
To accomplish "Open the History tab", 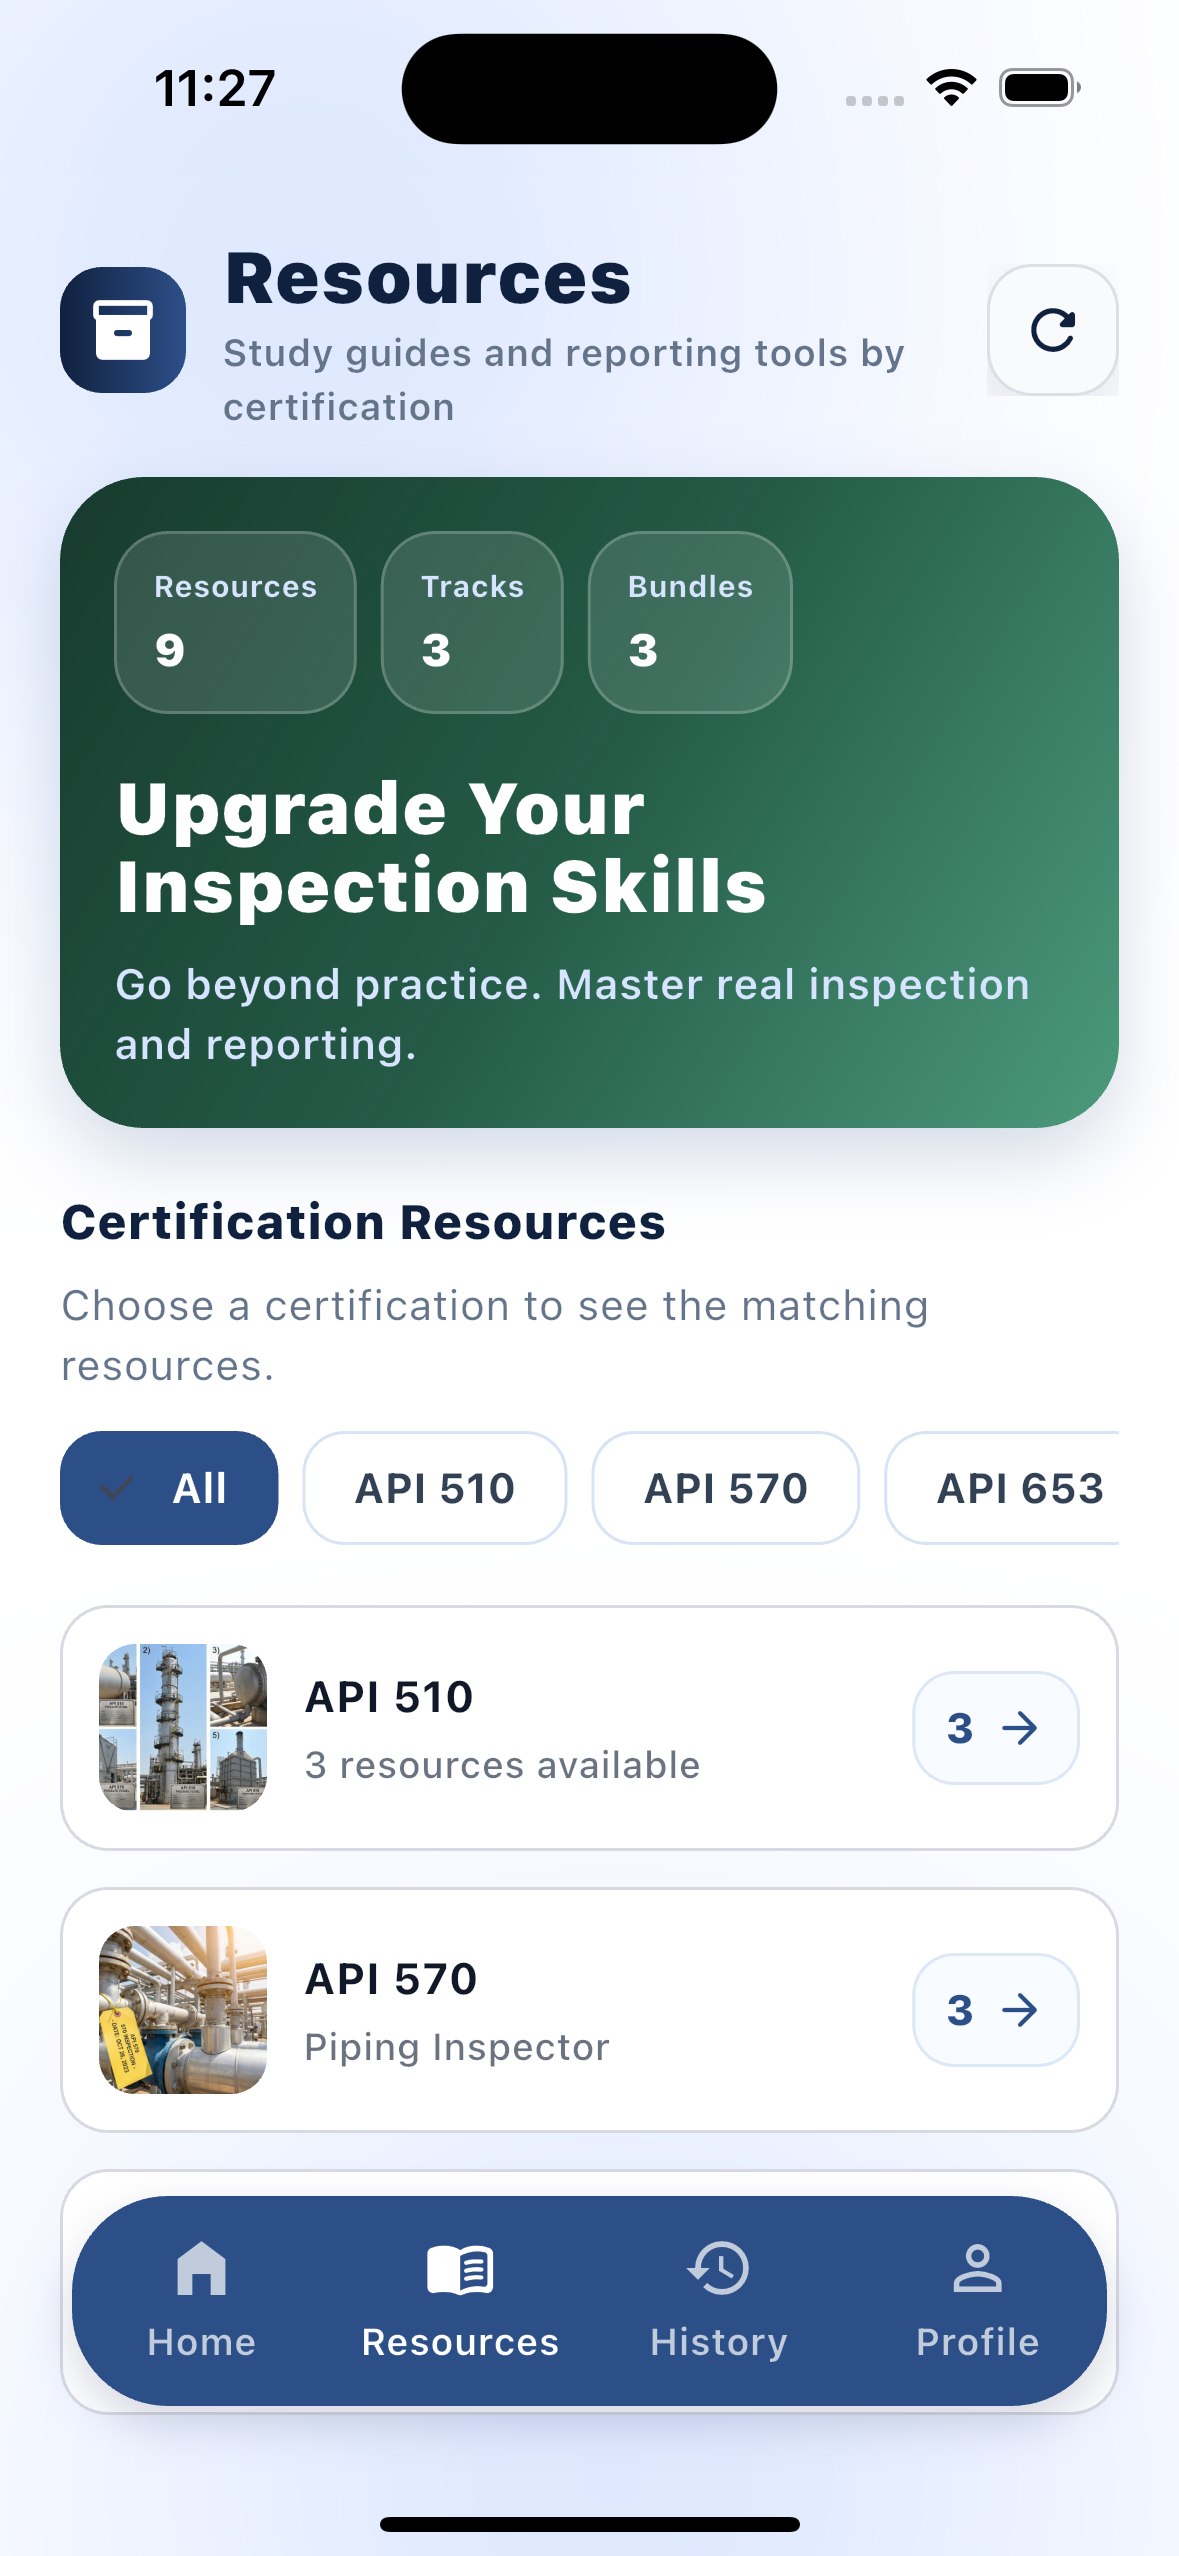I will 718,2300.
